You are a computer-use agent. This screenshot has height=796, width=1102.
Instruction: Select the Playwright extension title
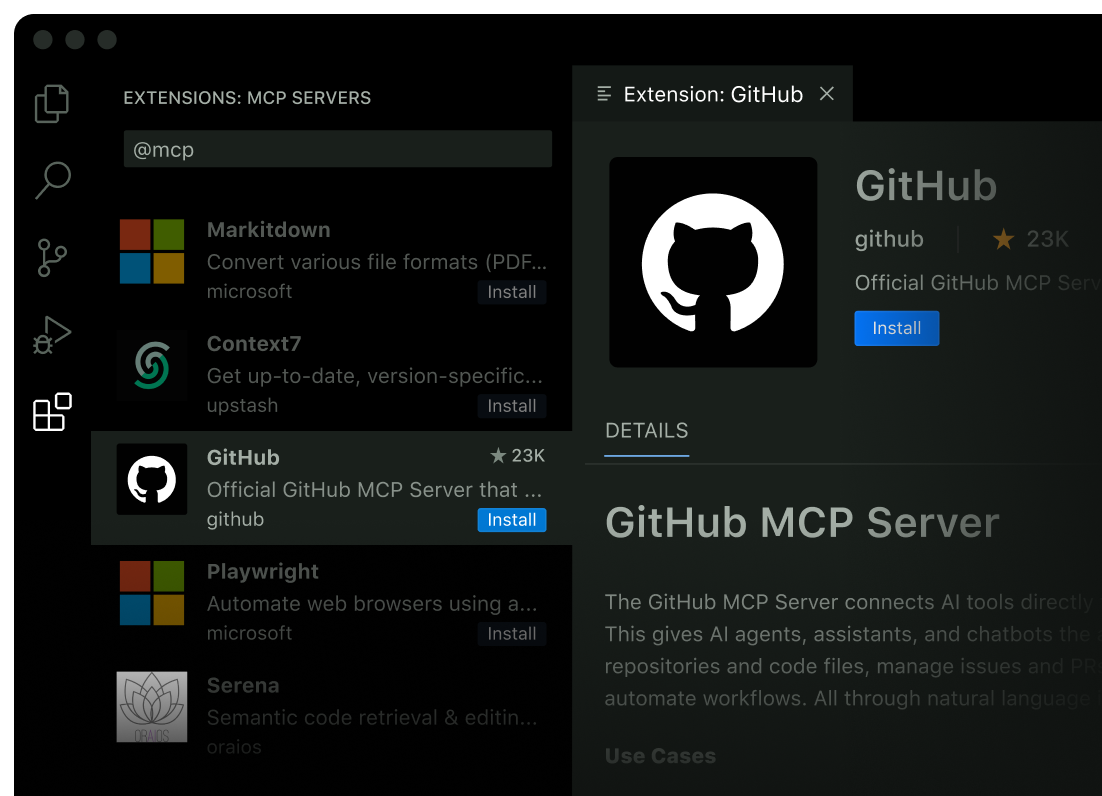263,572
